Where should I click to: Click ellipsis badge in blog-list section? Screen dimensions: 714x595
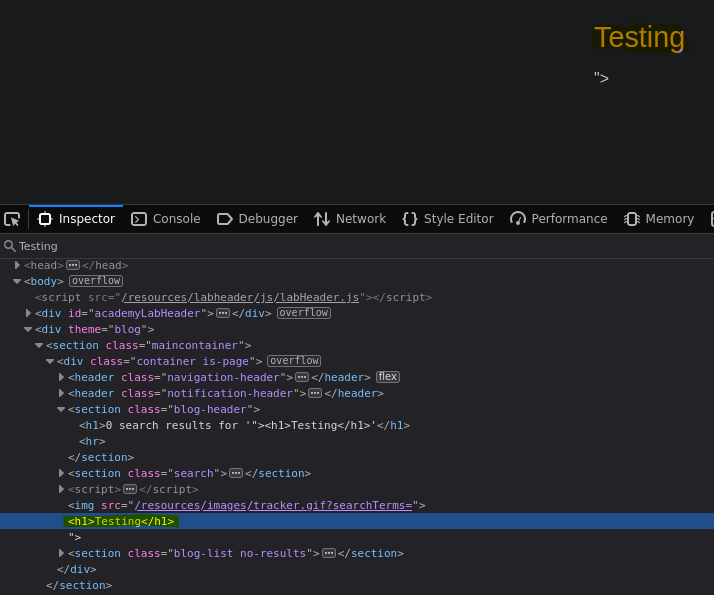[329, 553]
